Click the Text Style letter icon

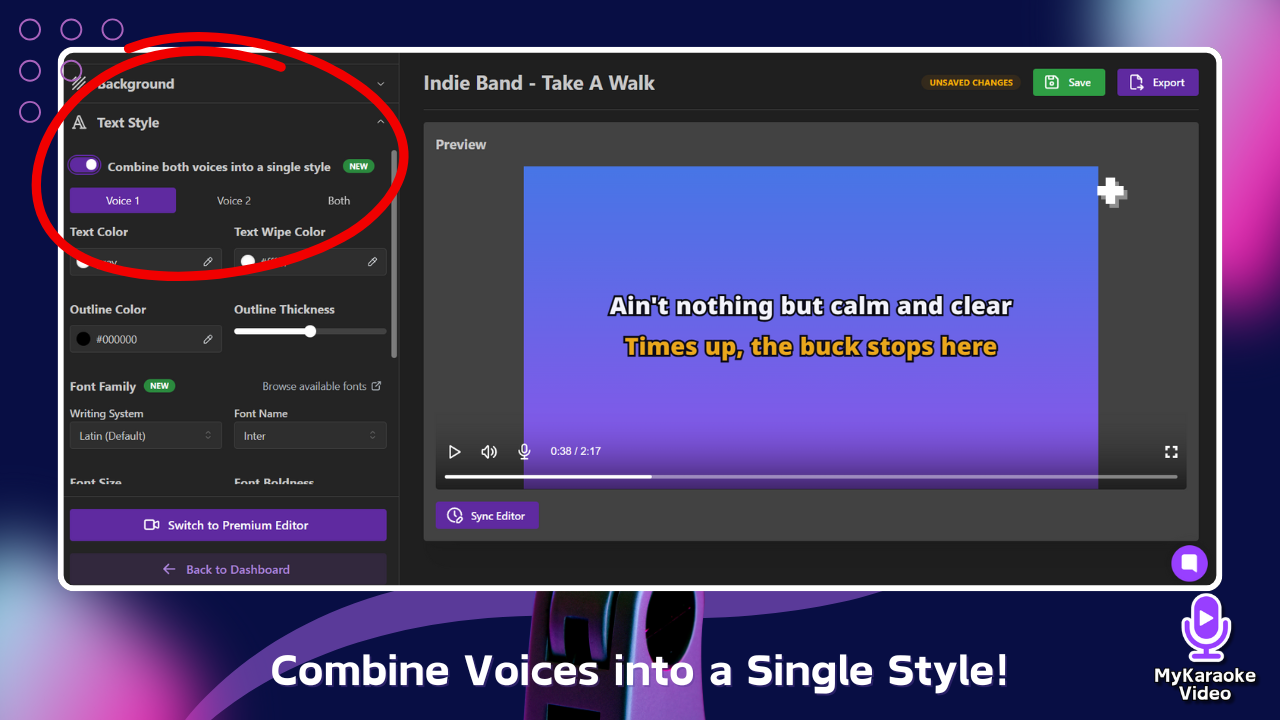[x=79, y=122]
